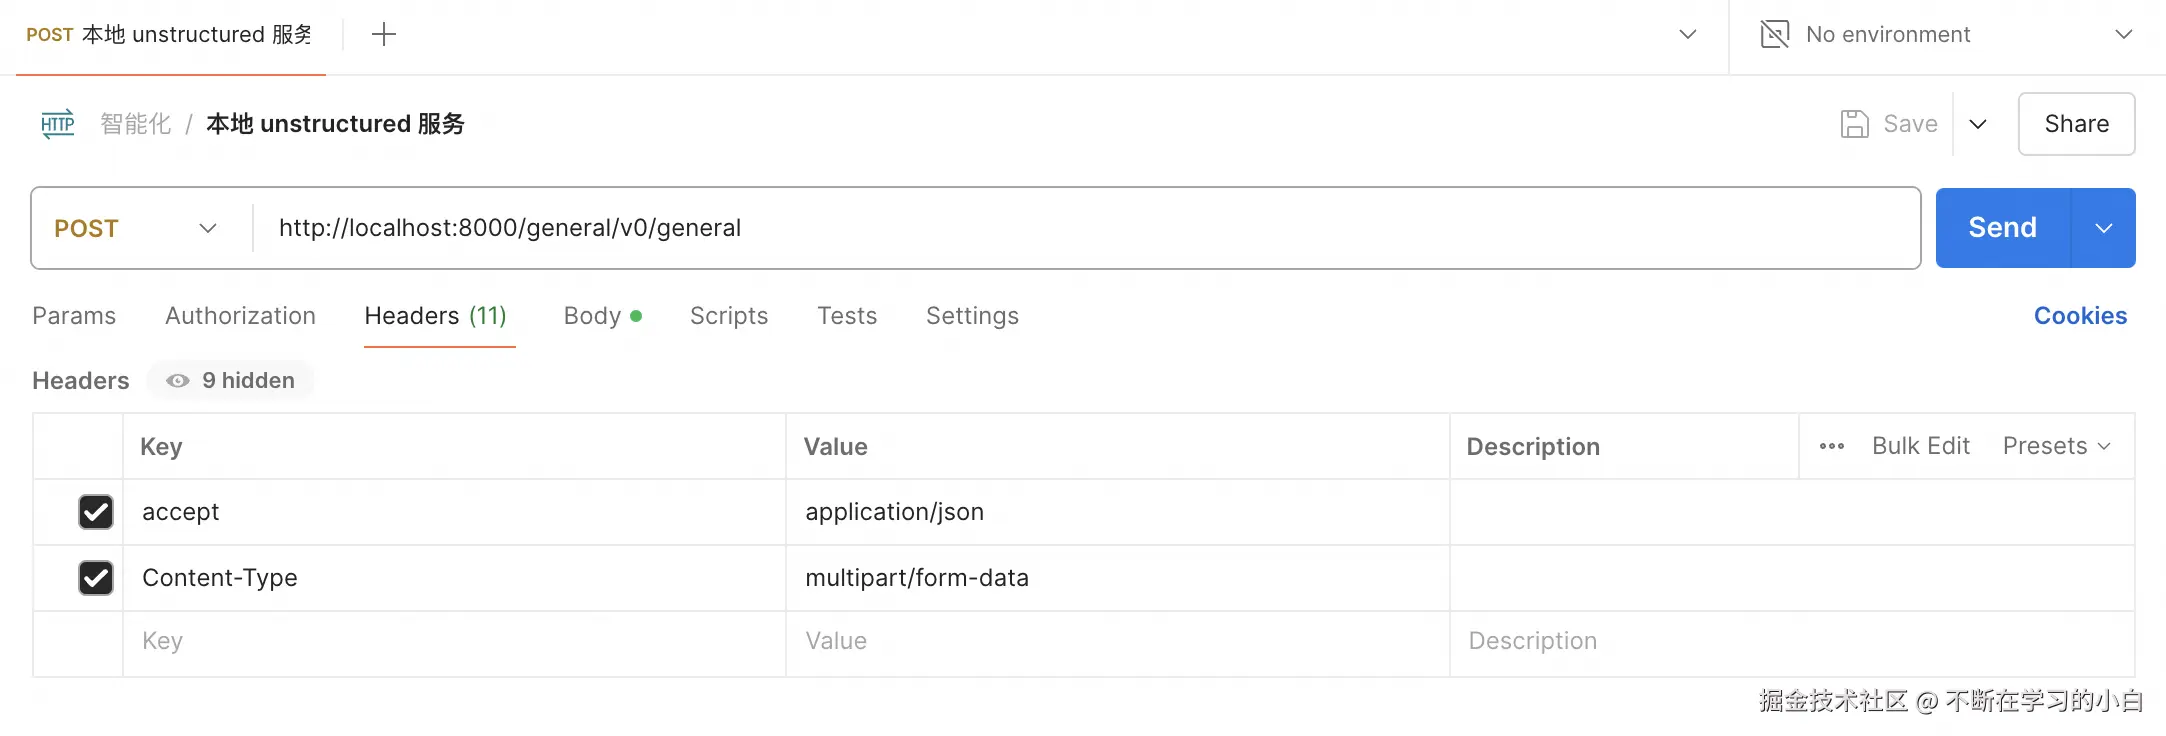The width and height of the screenshot is (2166, 736).
Task: Expand the tabs overflow chevron
Action: click(1687, 35)
